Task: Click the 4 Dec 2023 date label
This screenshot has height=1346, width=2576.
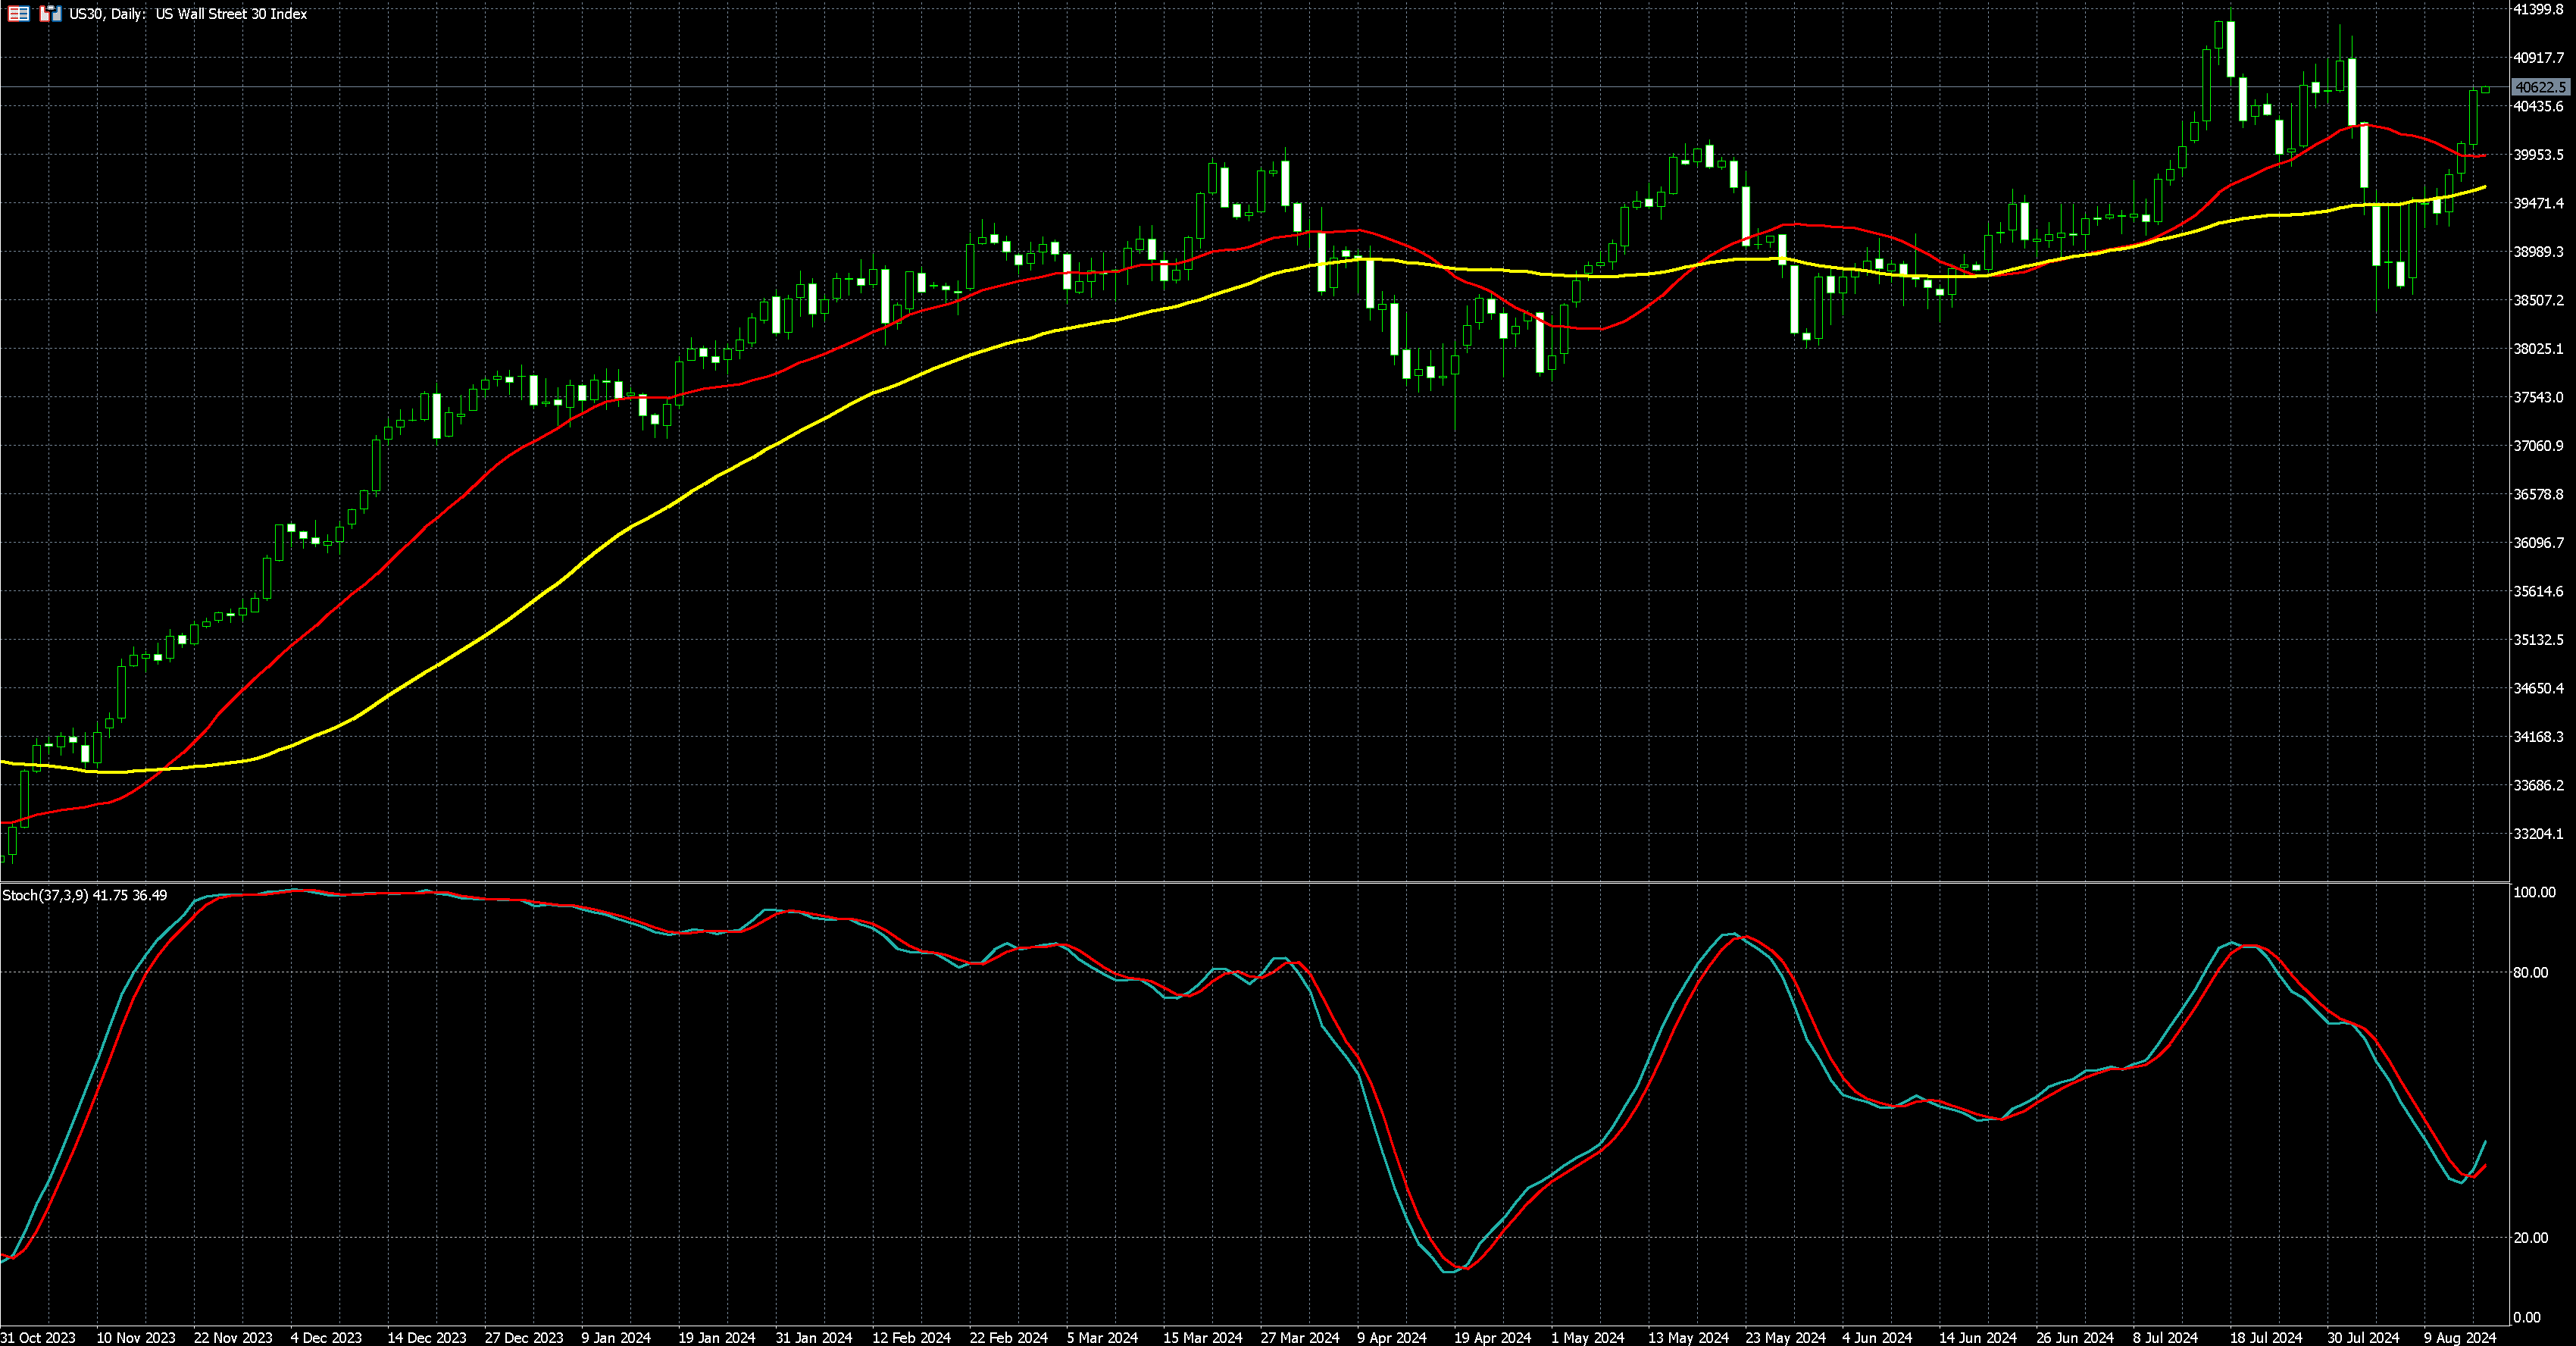Action: coord(326,1337)
